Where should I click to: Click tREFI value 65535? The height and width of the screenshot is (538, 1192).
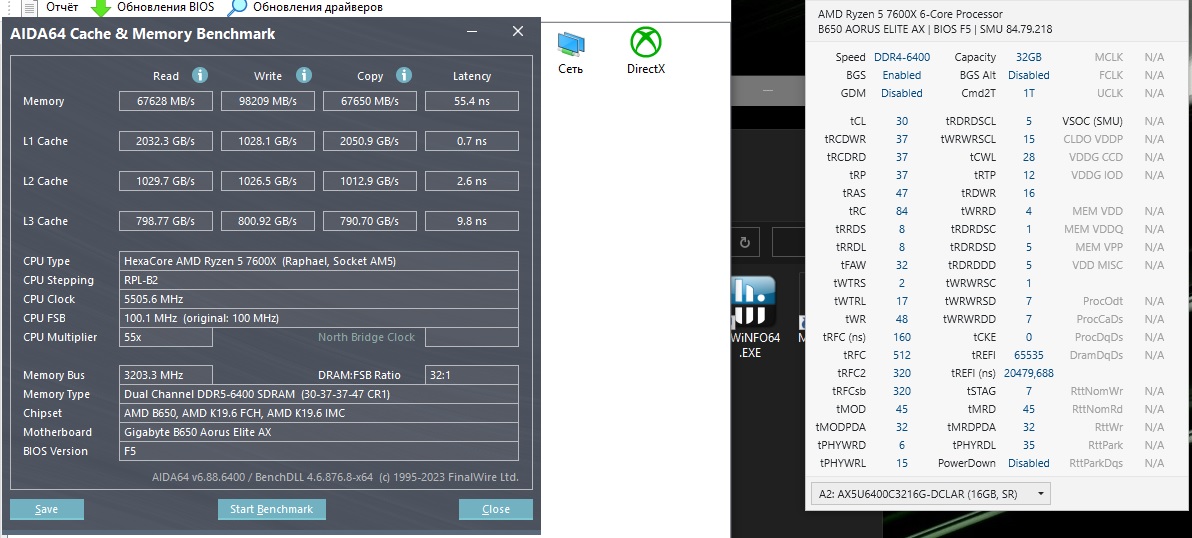pyautogui.click(x=1029, y=355)
